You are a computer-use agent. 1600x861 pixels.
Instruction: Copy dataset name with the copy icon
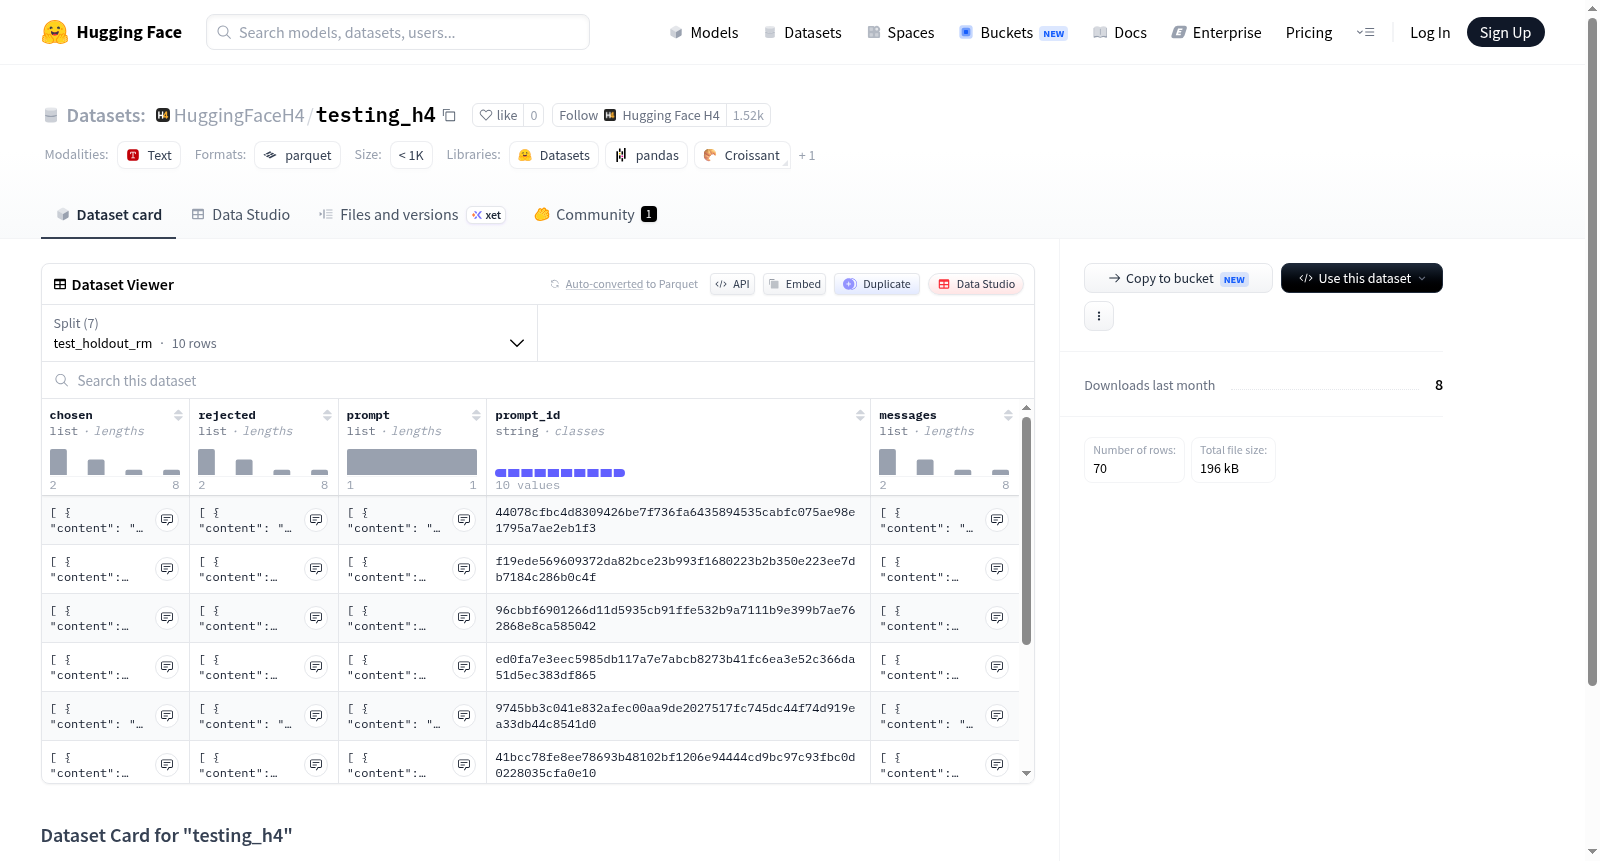click(x=450, y=116)
